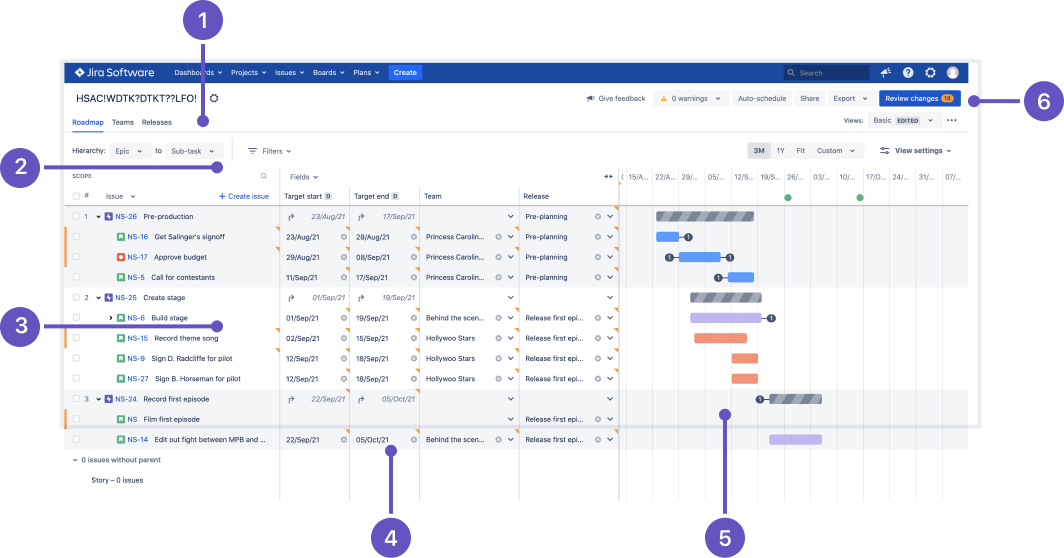This screenshot has width=1064, height=558.
Task: Click the Auto-schedule button
Action: (761, 98)
